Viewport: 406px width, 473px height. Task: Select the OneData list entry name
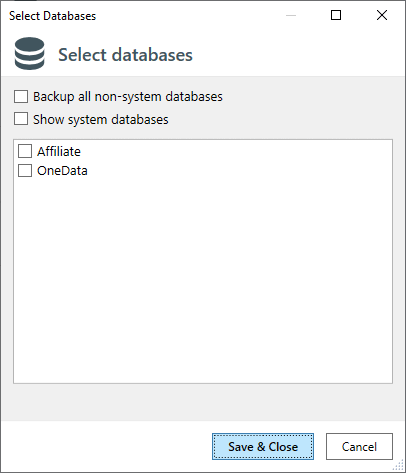pos(62,171)
